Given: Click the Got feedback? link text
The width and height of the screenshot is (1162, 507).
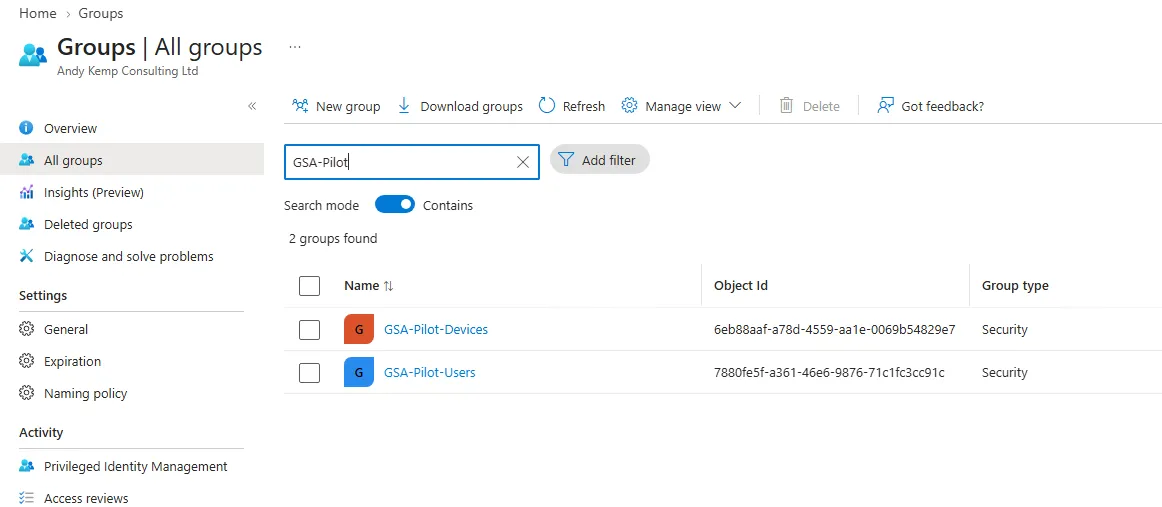Looking at the screenshot, I should click(943, 106).
